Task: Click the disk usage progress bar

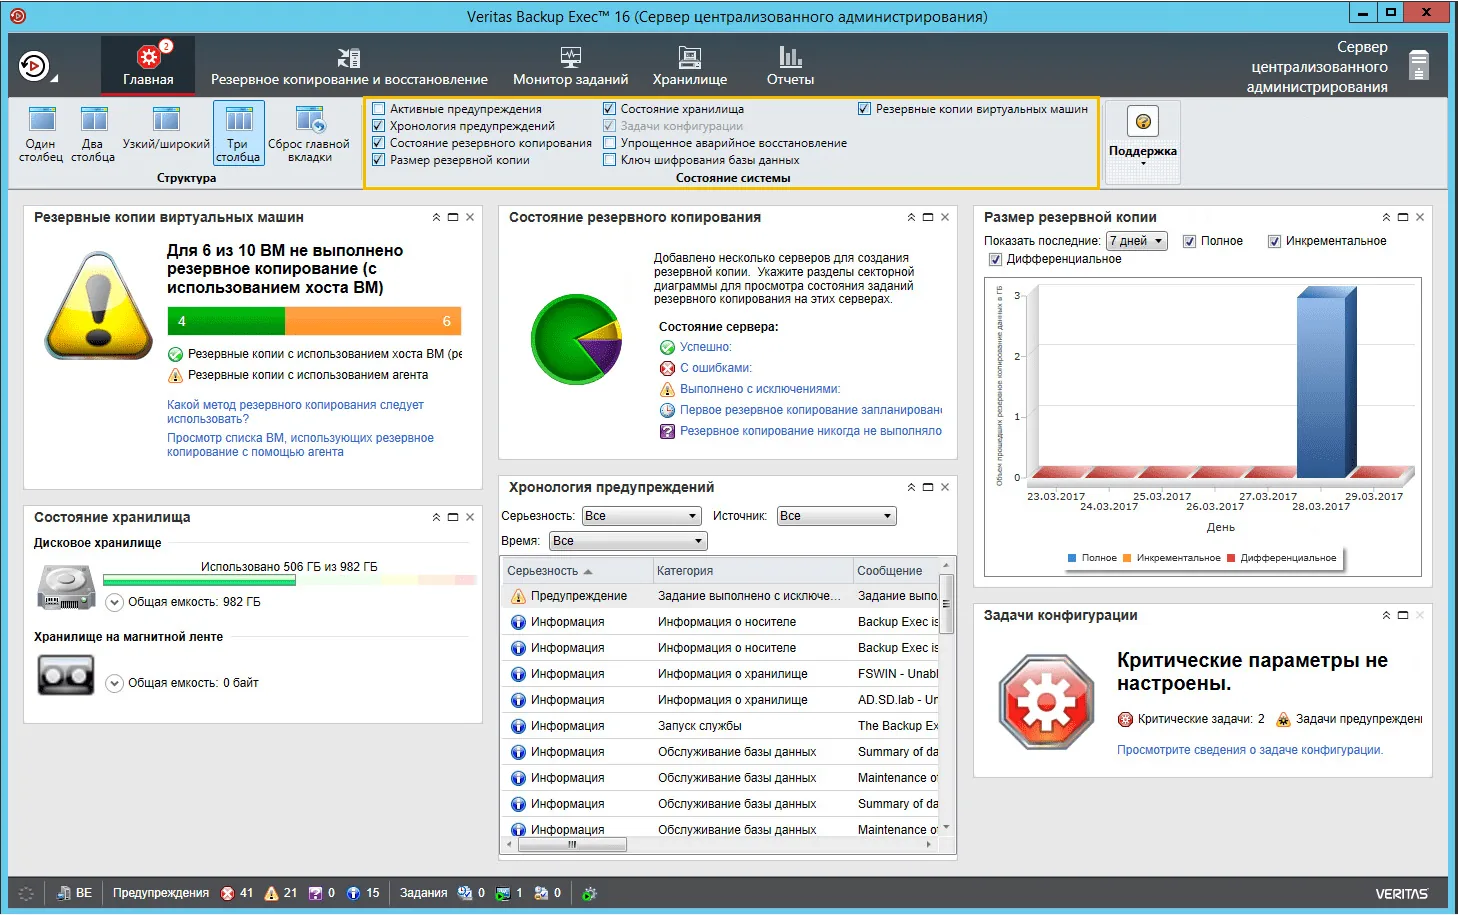Action: point(289,580)
